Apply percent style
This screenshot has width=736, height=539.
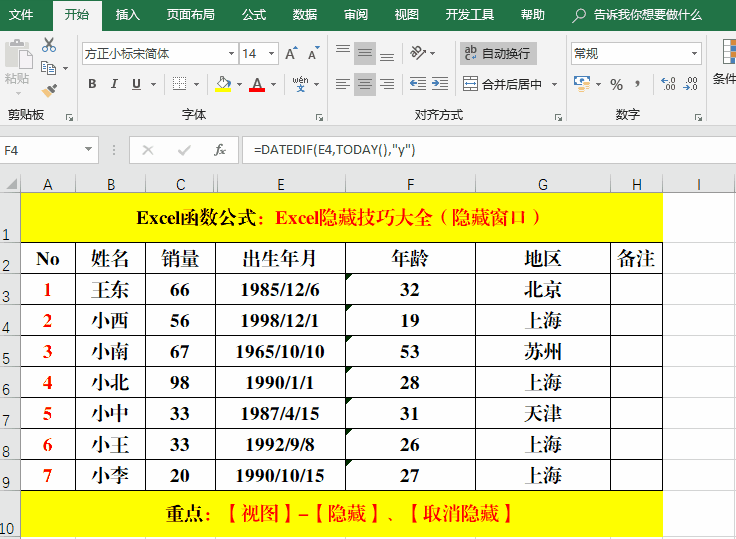tap(616, 84)
